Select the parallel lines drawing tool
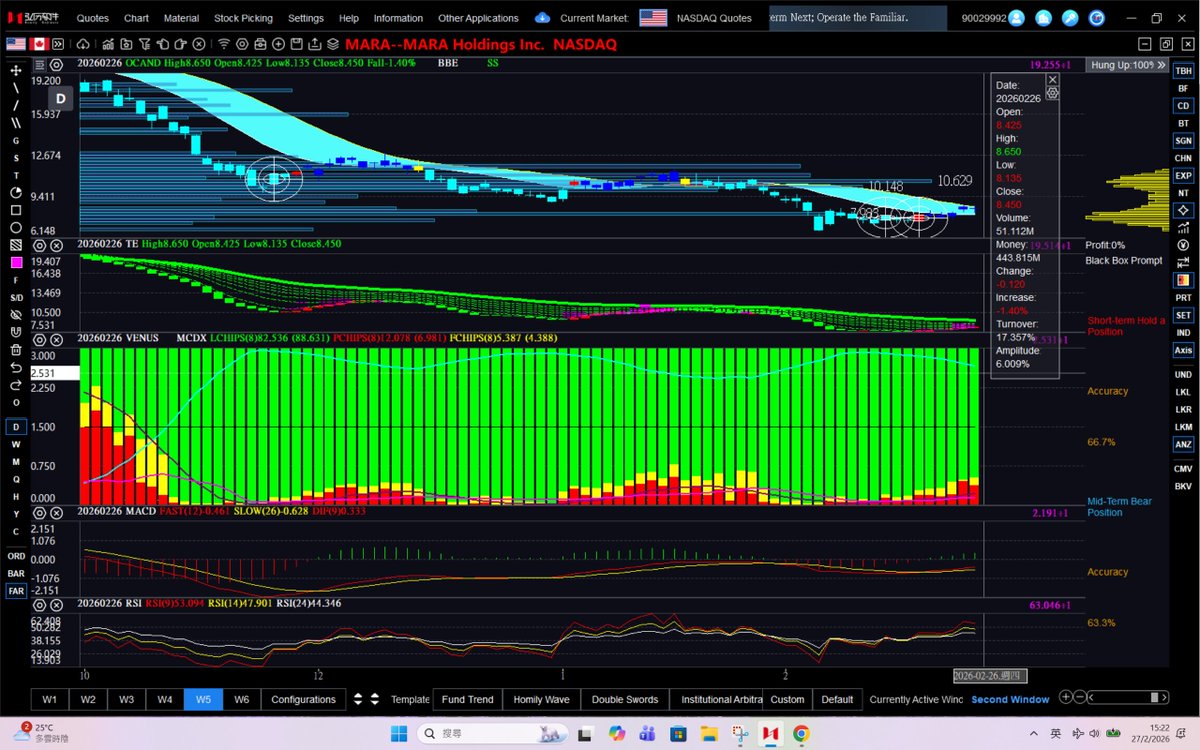1200x750 pixels. pyautogui.click(x=16, y=123)
